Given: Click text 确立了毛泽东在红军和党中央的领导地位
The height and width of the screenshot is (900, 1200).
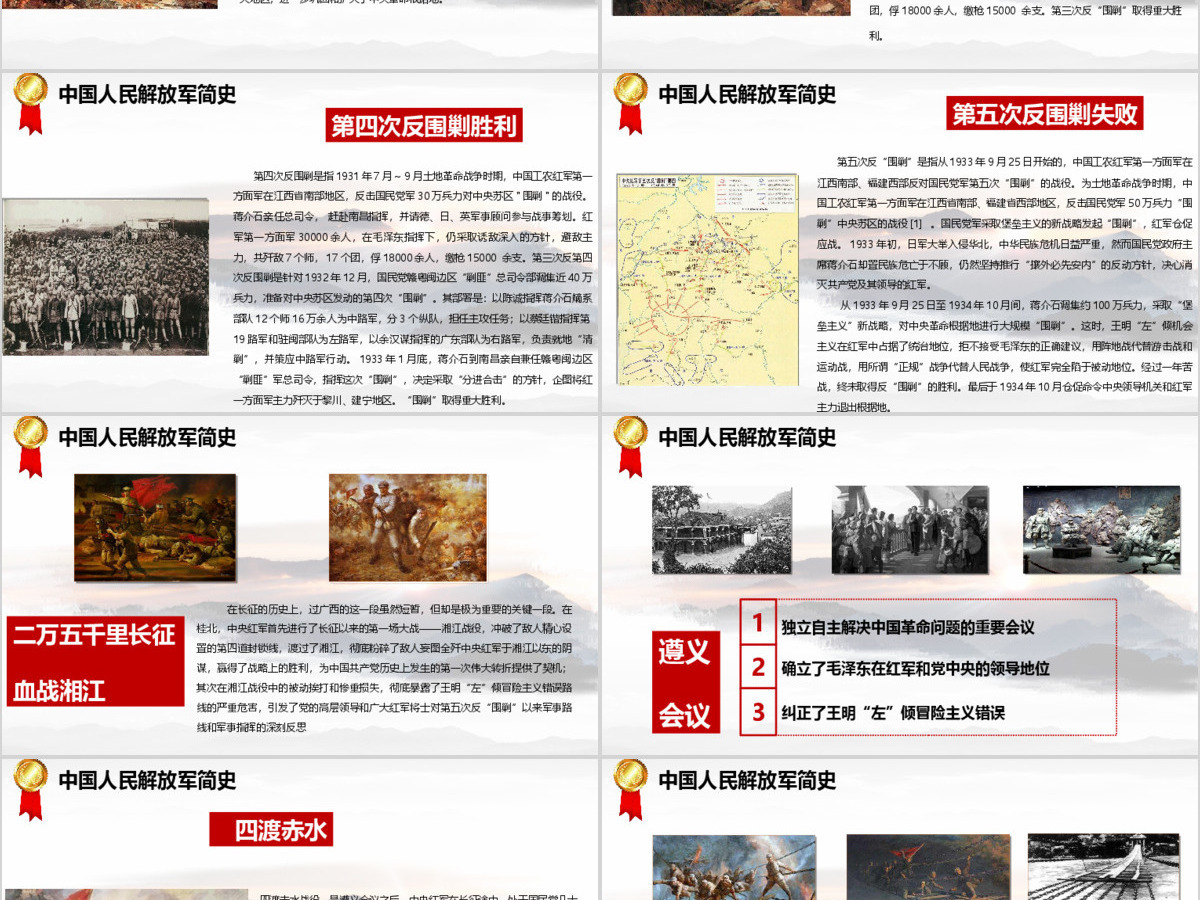Looking at the screenshot, I should [x=915, y=668].
